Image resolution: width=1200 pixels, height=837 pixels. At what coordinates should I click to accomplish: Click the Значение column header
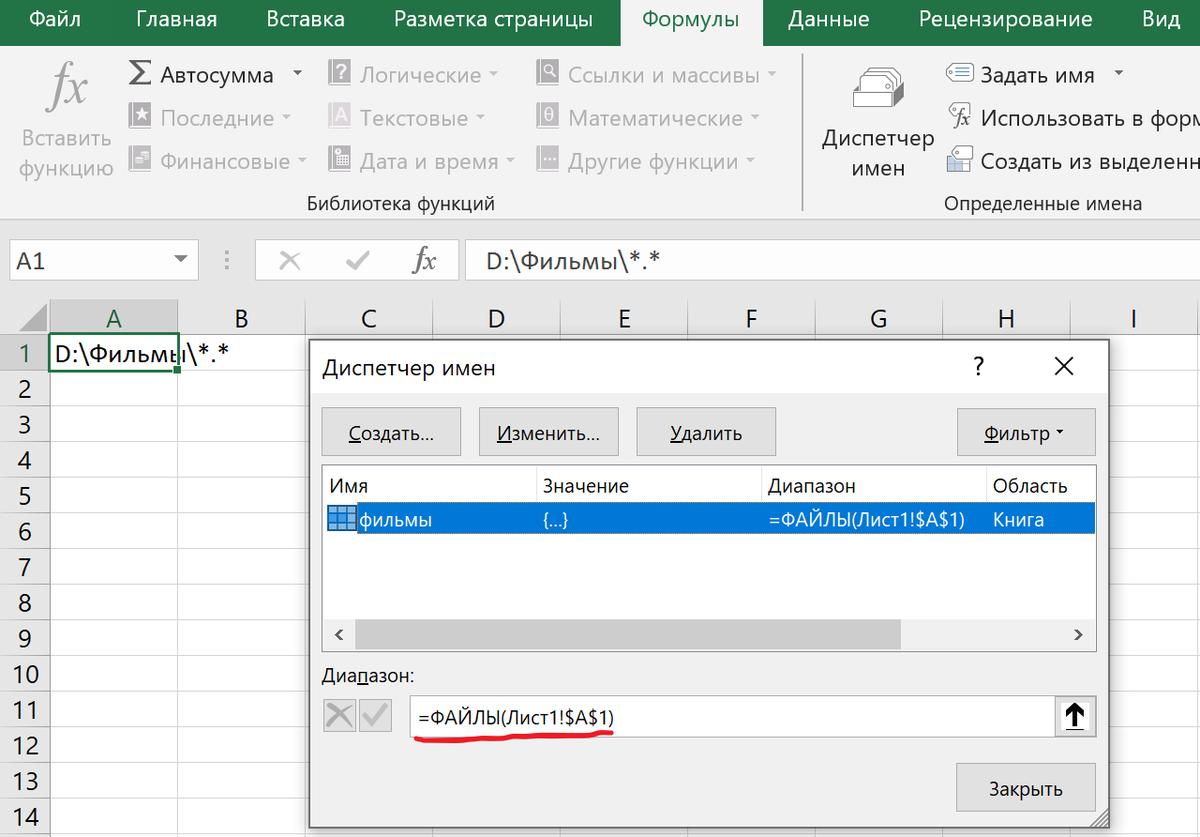tap(648, 486)
